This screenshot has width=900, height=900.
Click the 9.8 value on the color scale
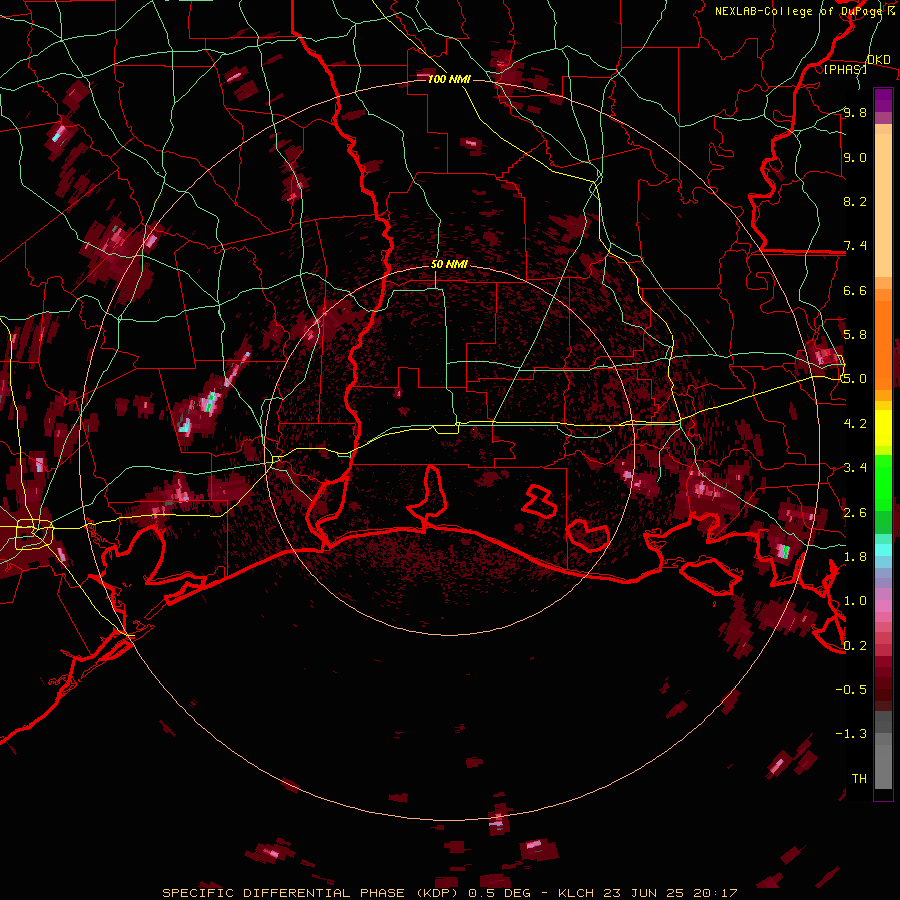tap(855, 112)
